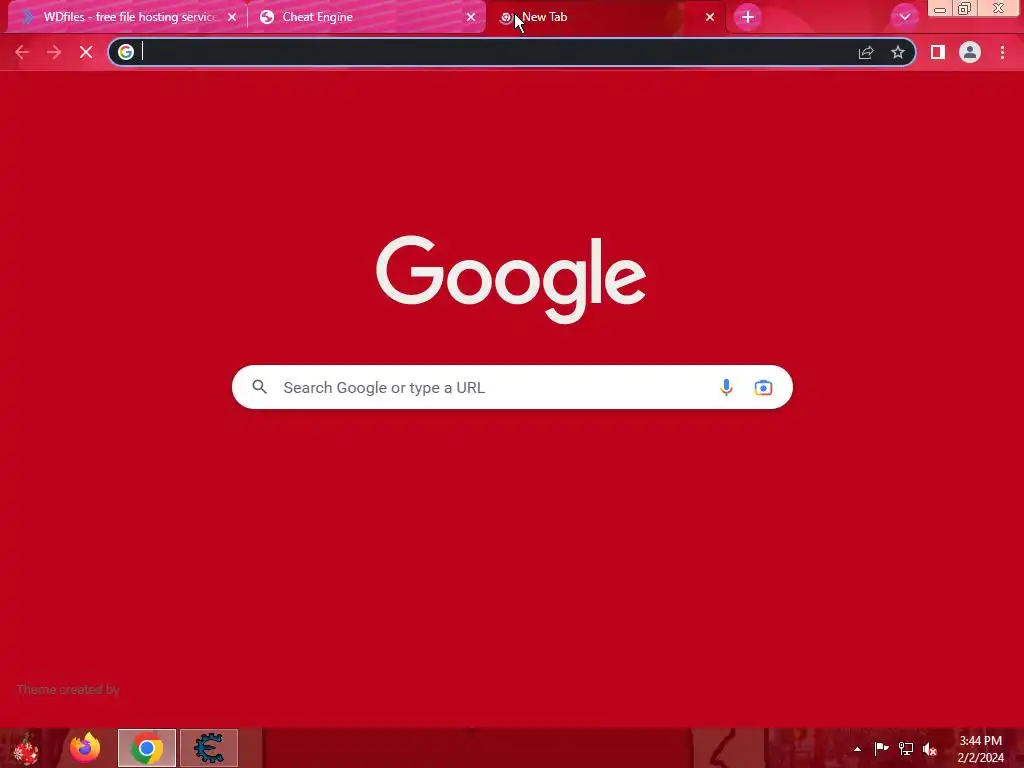Close the New Tab tab
The image size is (1024, 768).
pyautogui.click(x=710, y=18)
